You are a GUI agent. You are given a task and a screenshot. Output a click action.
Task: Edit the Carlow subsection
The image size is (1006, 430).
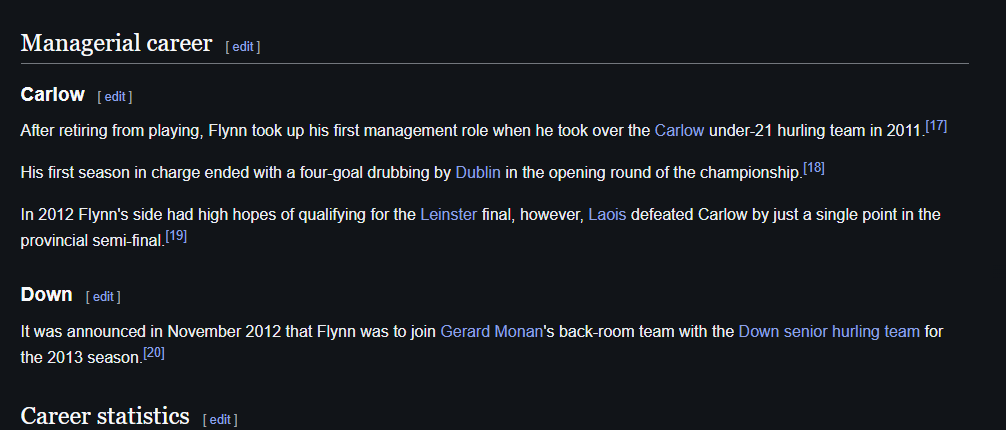pyautogui.click(x=115, y=97)
